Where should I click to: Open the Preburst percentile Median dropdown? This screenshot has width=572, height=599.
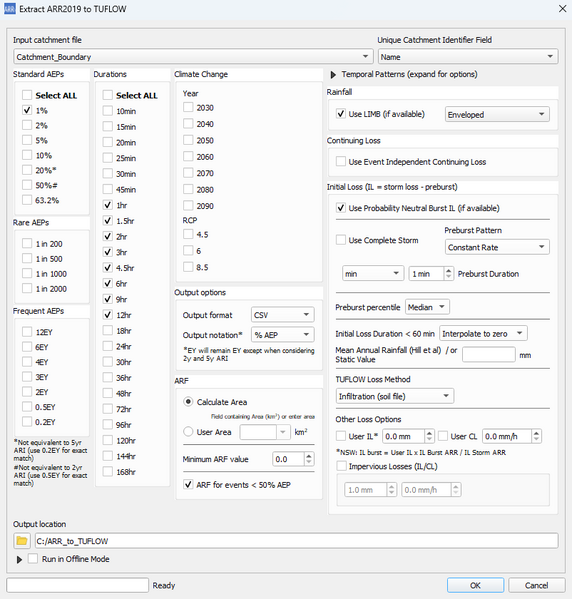click(x=427, y=307)
